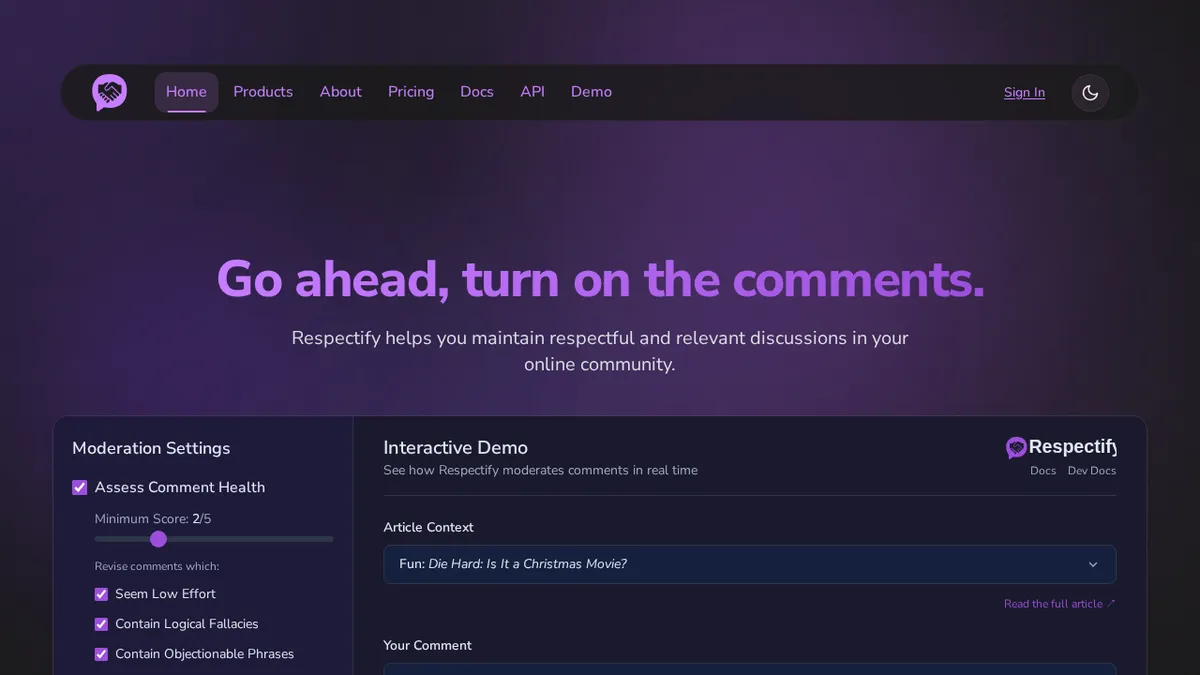
Task: Navigate to the About page
Action: (340, 92)
